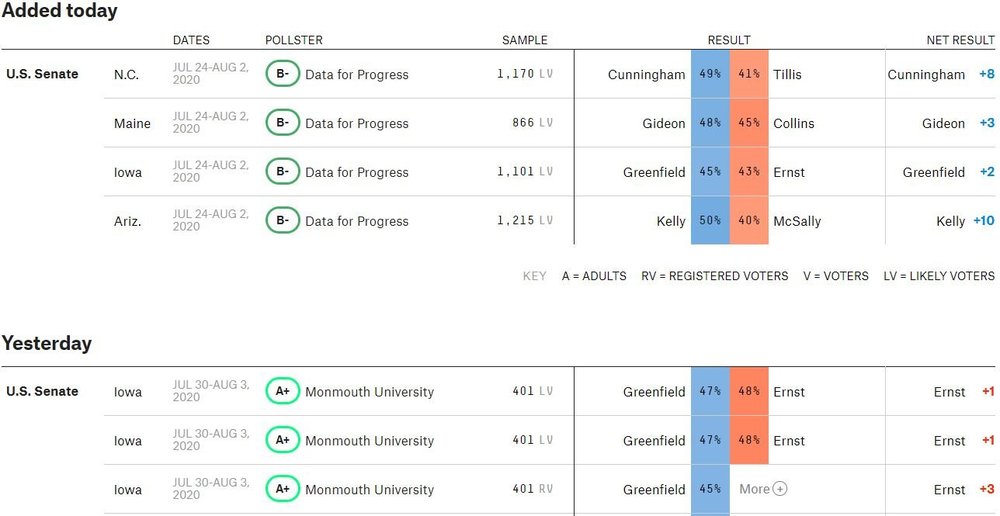Click the B- grade badge in the N.C. row
Image resolution: width=1000 pixels, height=516 pixels.
282,74
